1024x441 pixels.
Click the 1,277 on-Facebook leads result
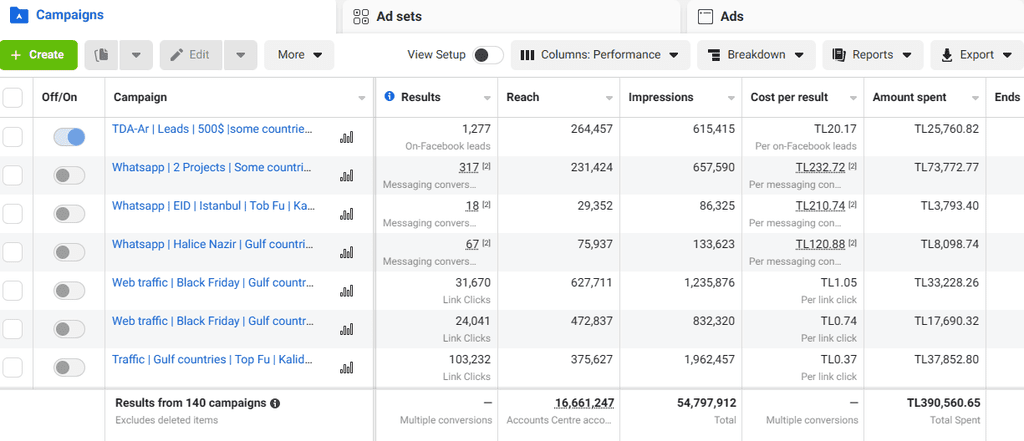pos(476,129)
